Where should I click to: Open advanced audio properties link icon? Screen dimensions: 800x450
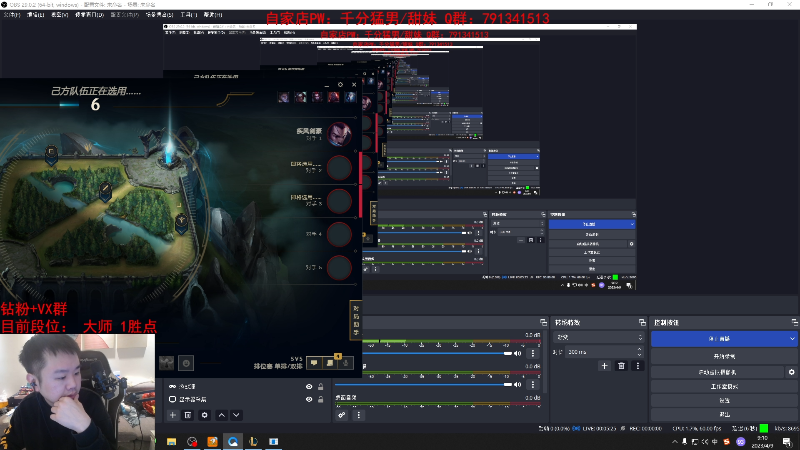click(342, 415)
